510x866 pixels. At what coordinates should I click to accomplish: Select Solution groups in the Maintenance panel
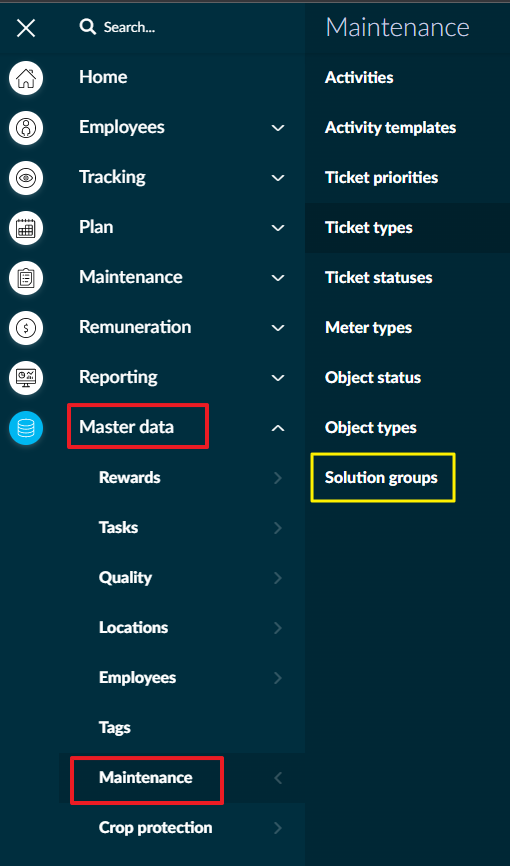[x=381, y=477]
